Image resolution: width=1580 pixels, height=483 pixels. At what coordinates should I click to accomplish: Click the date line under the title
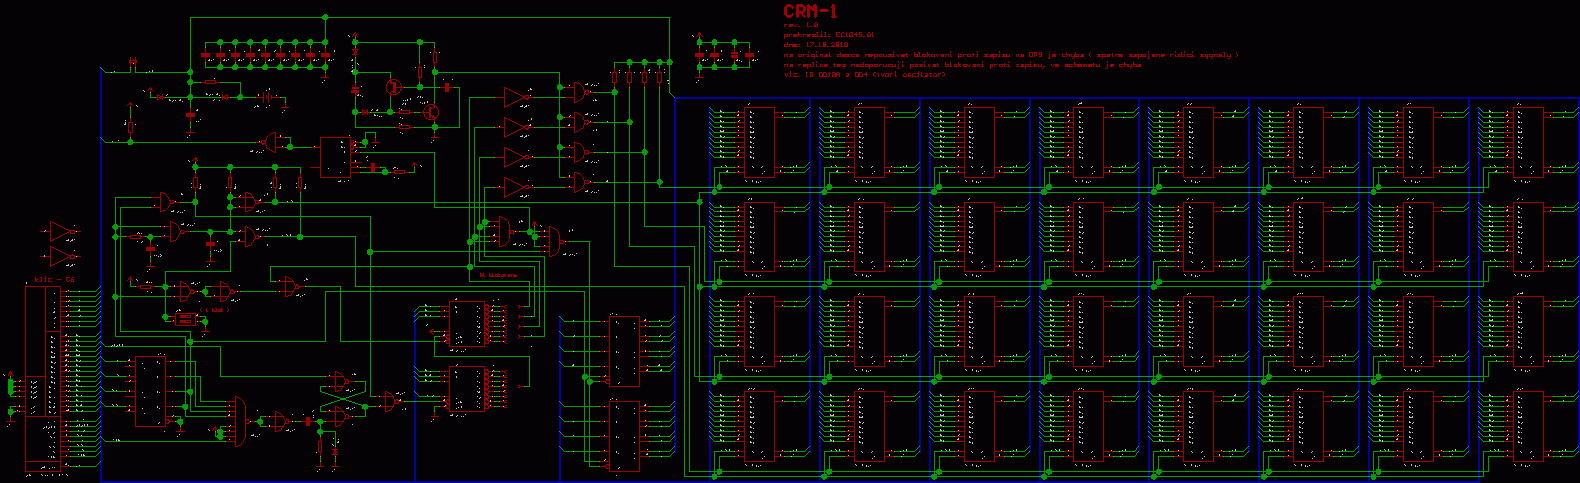(816, 45)
